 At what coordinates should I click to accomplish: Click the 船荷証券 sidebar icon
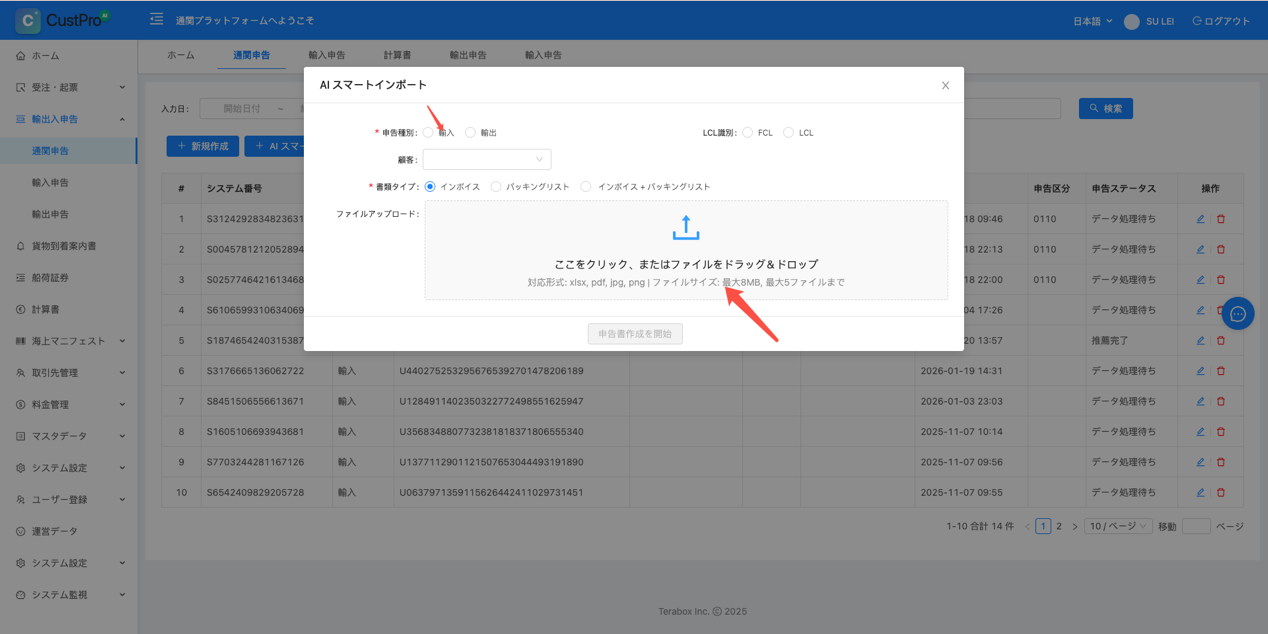(x=21, y=278)
